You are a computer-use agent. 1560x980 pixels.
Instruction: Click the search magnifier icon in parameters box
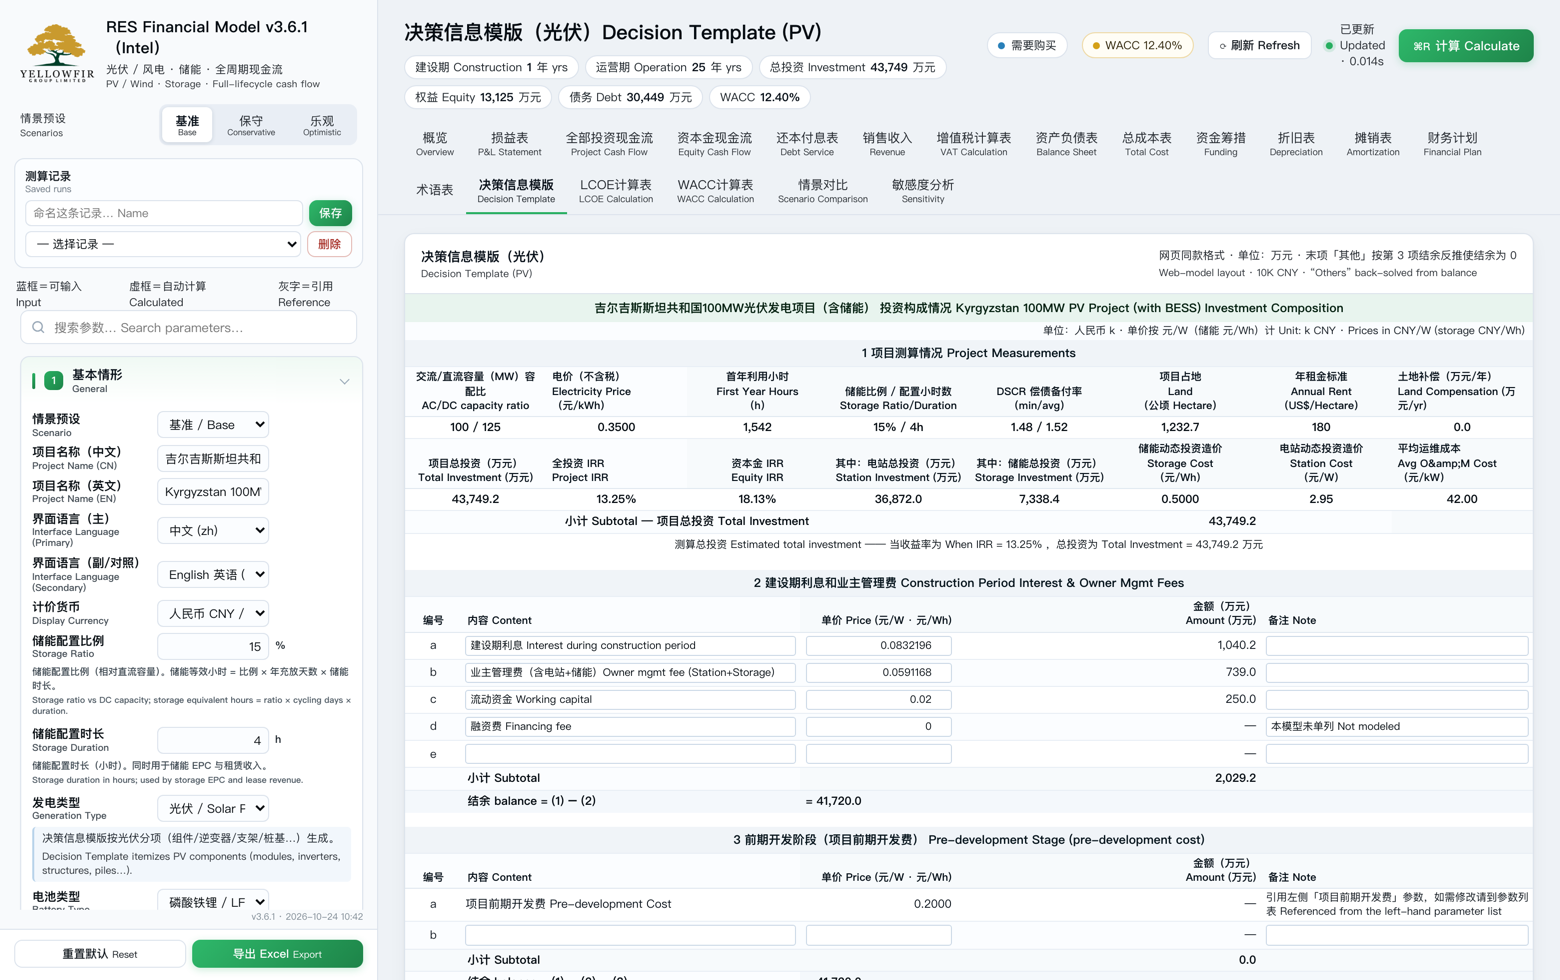[x=38, y=327]
